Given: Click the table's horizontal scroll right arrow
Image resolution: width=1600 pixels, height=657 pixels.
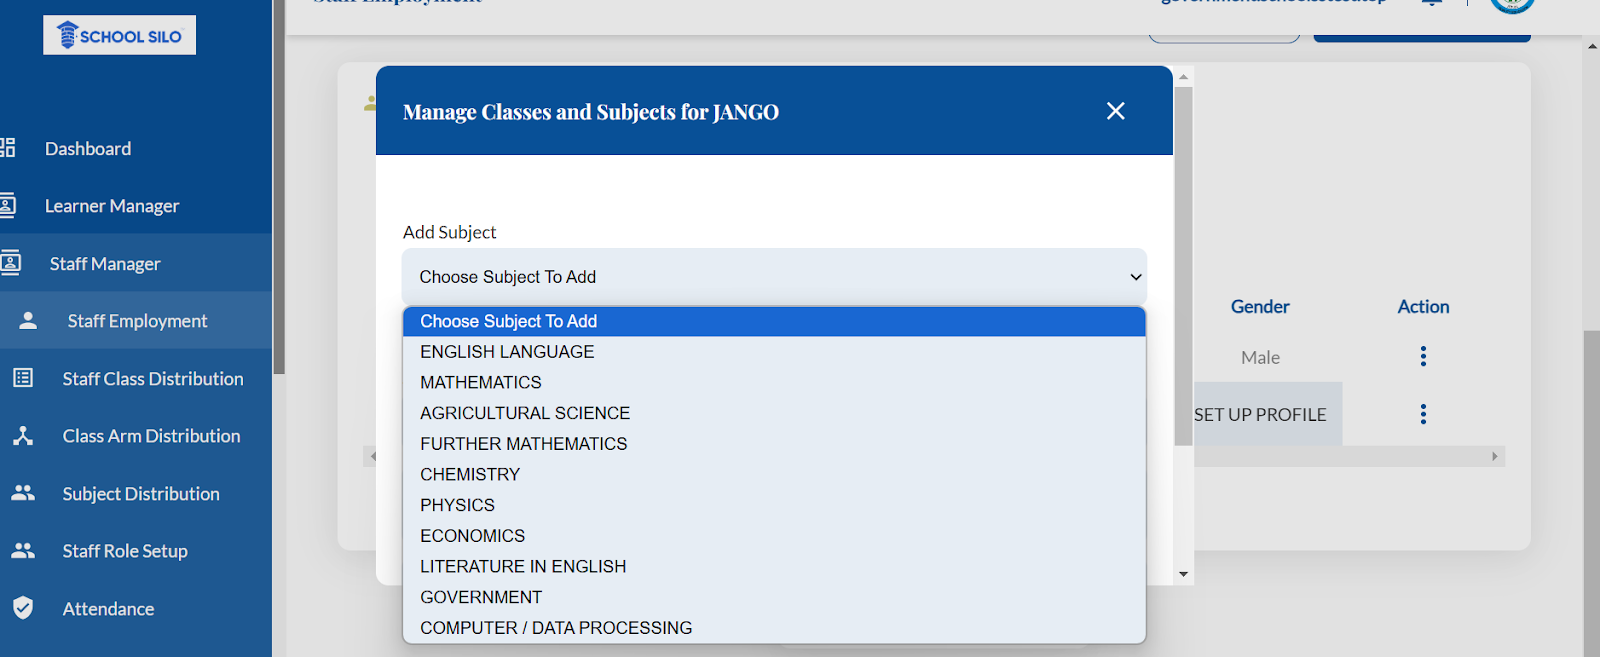Looking at the screenshot, I should click(x=1495, y=456).
